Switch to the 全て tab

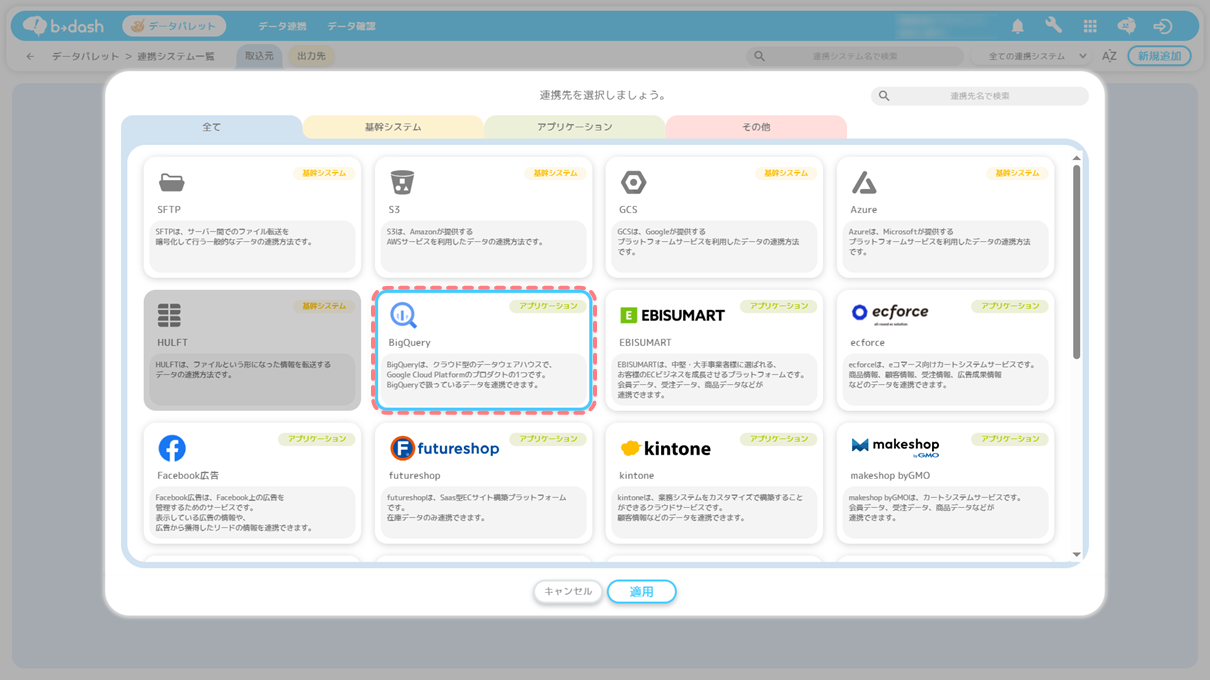(212, 127)
